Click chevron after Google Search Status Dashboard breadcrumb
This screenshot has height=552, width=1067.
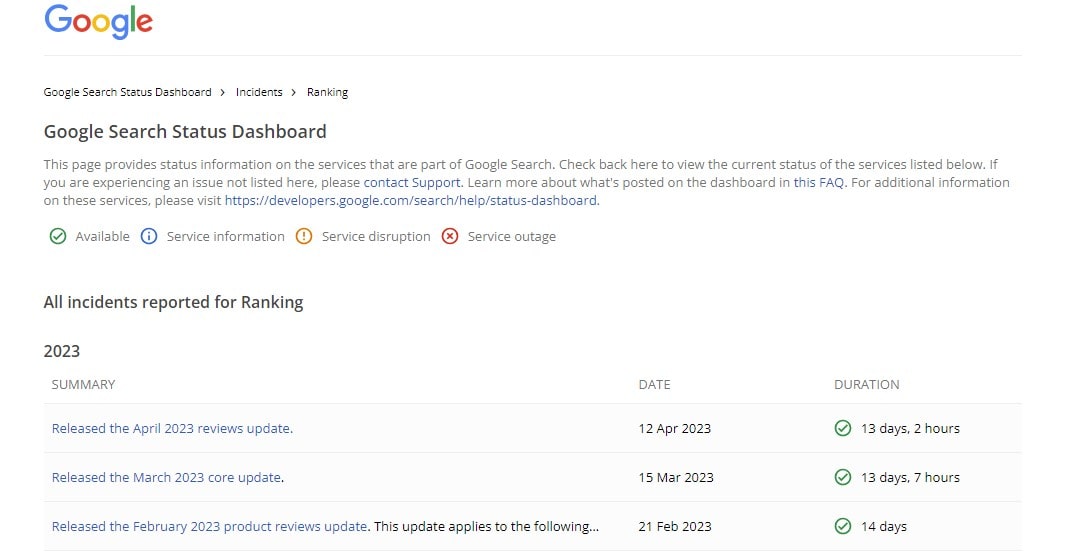point(223,93)
